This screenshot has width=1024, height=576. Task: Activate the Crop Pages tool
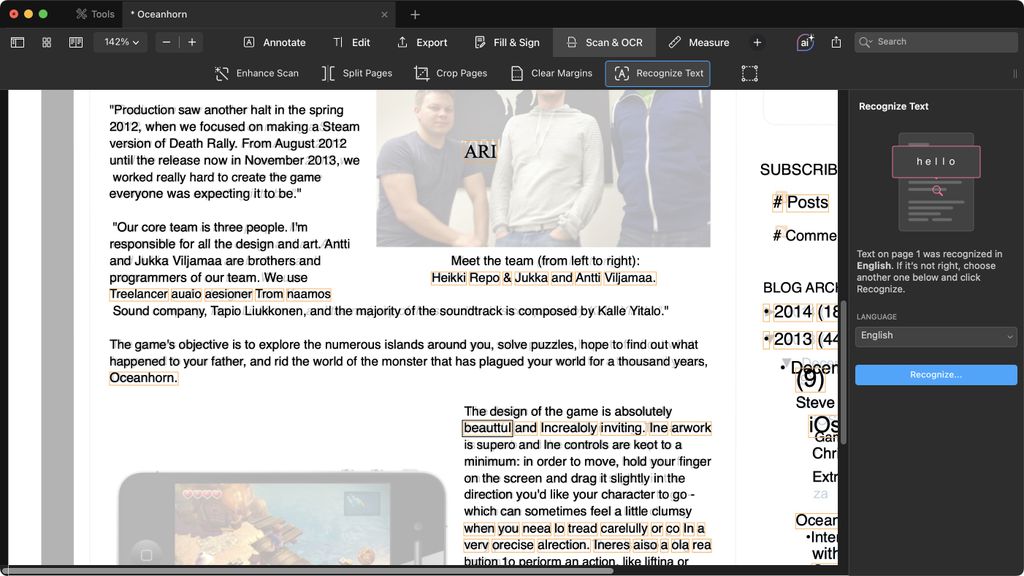pyautogui.click(x=450, y=73)
